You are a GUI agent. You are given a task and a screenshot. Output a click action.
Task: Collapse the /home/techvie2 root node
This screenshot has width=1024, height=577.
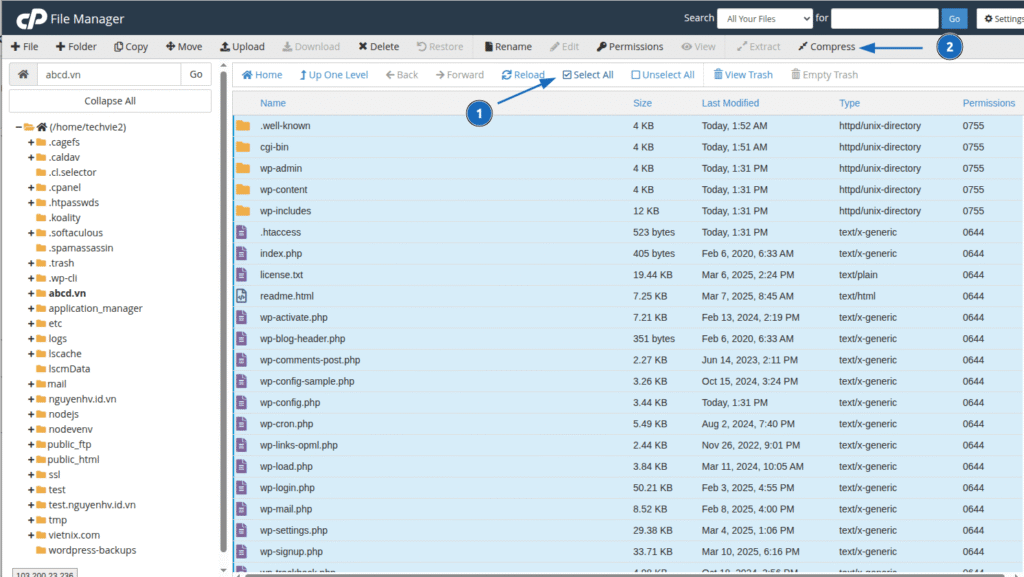pyautogui.click(x=18, y=127)
